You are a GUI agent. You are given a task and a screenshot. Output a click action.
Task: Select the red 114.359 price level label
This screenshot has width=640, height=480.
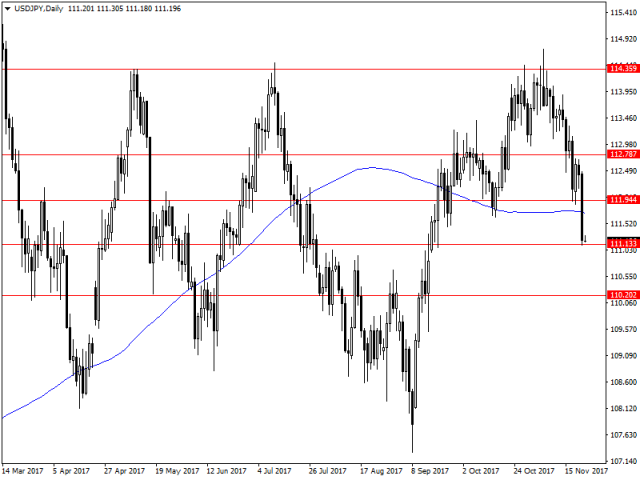pyautogui.click(x=623, y=68)
